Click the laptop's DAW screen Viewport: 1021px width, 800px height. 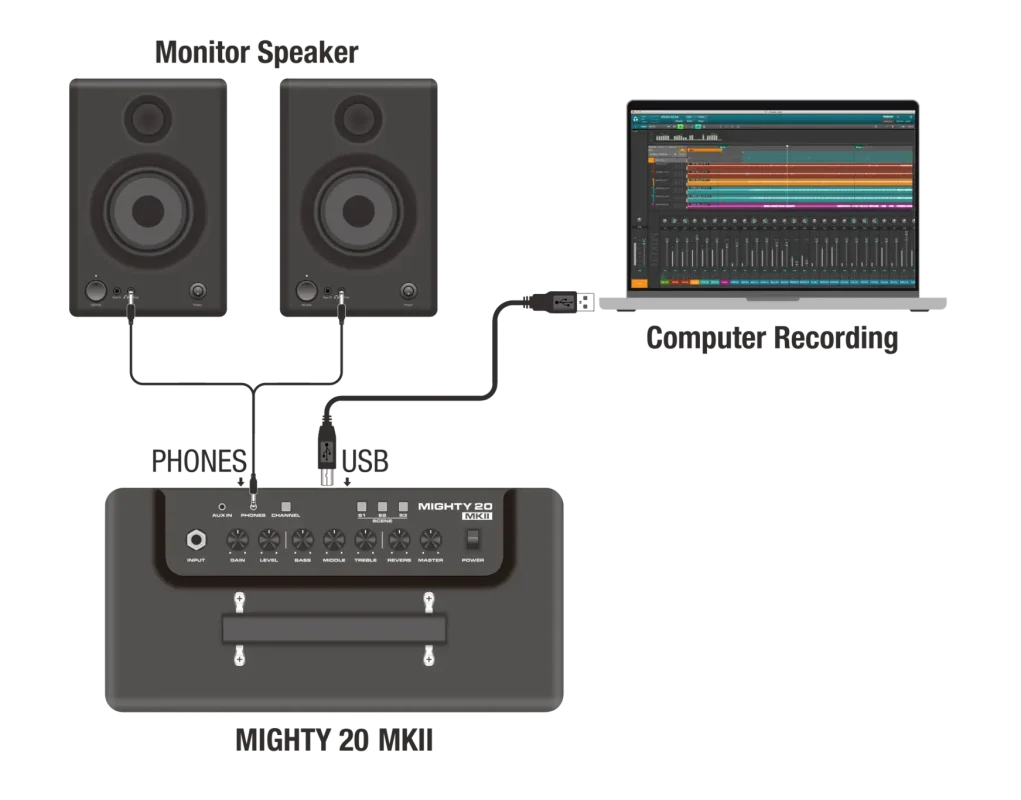tap(772, 199)
